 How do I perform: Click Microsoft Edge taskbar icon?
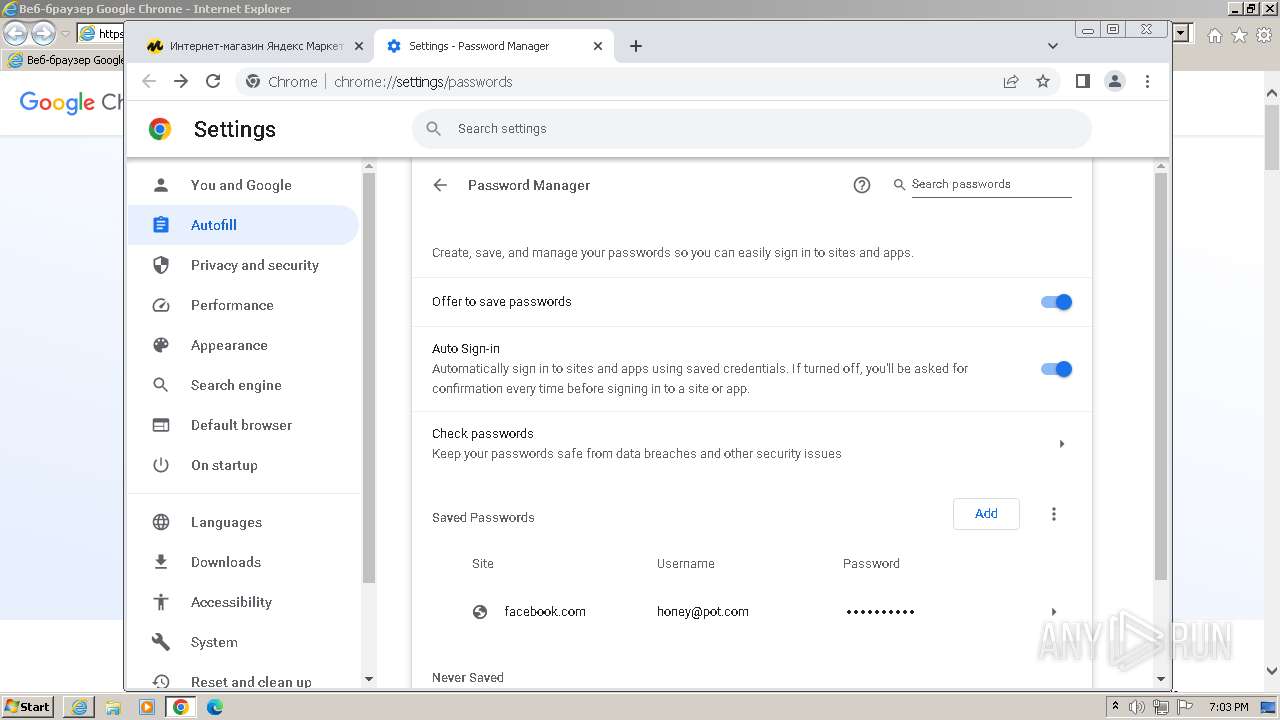(215, 707)
